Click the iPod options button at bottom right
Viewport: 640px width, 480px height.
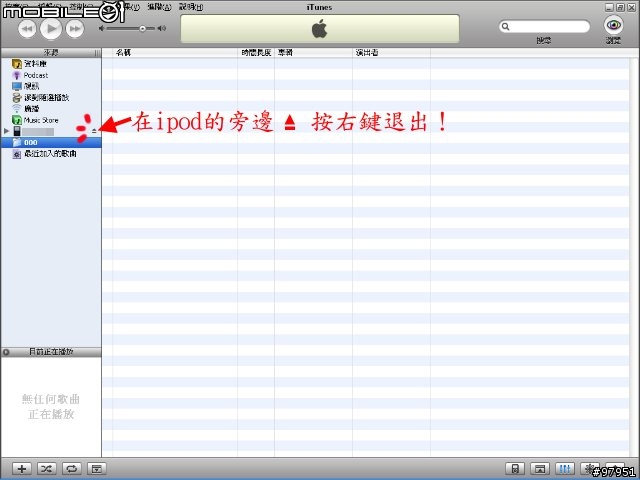pyautogui.click(x=515, y=469)
